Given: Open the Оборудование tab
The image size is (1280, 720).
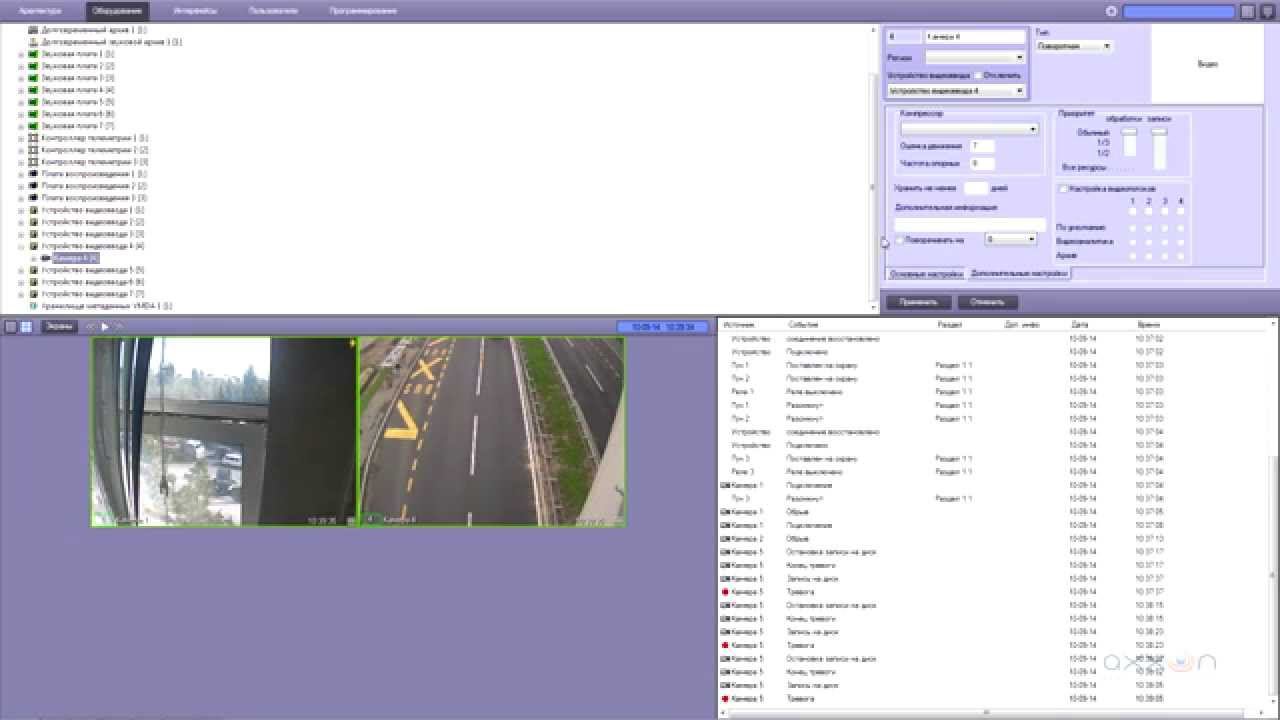Looking at the screenshot, I should [x=116, y=11].
